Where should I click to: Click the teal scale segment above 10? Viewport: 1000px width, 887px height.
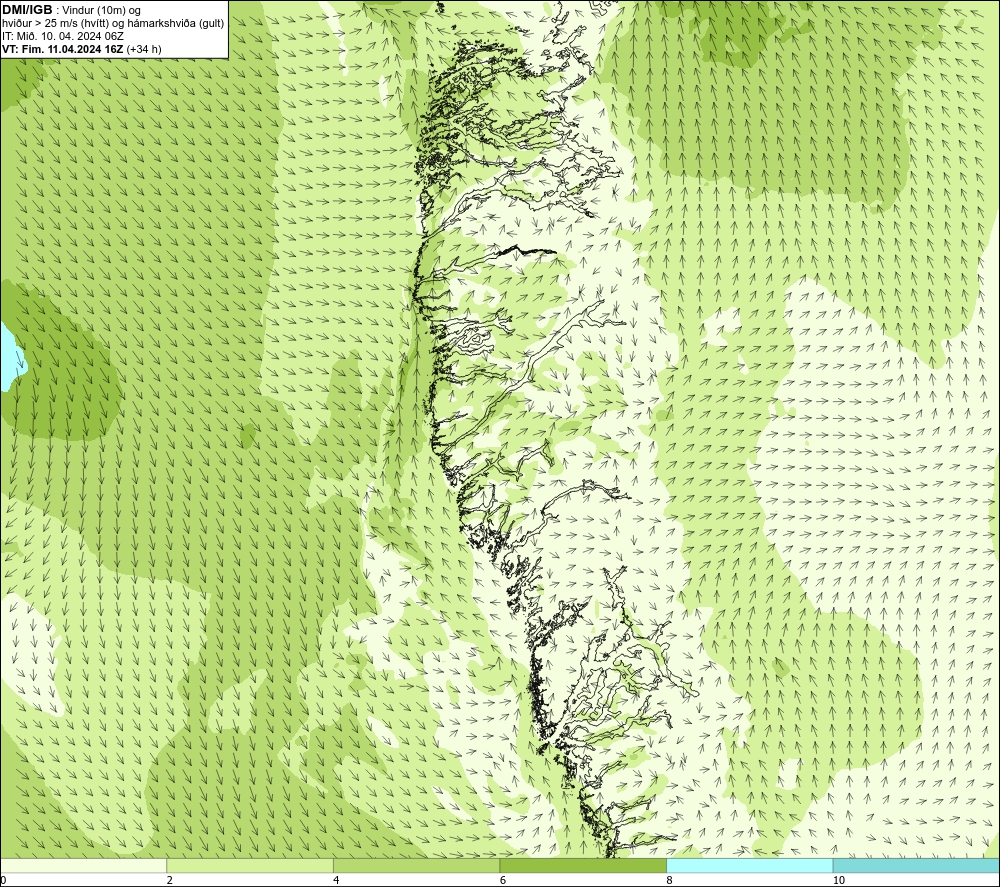pos(916,865)
